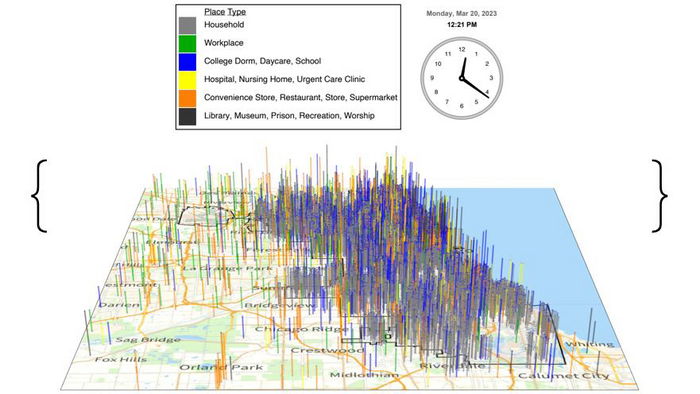The width and height of the screenshot is (700, 394).
Task: Click the 'Bridgeview' map label
Action: [279, 305]
